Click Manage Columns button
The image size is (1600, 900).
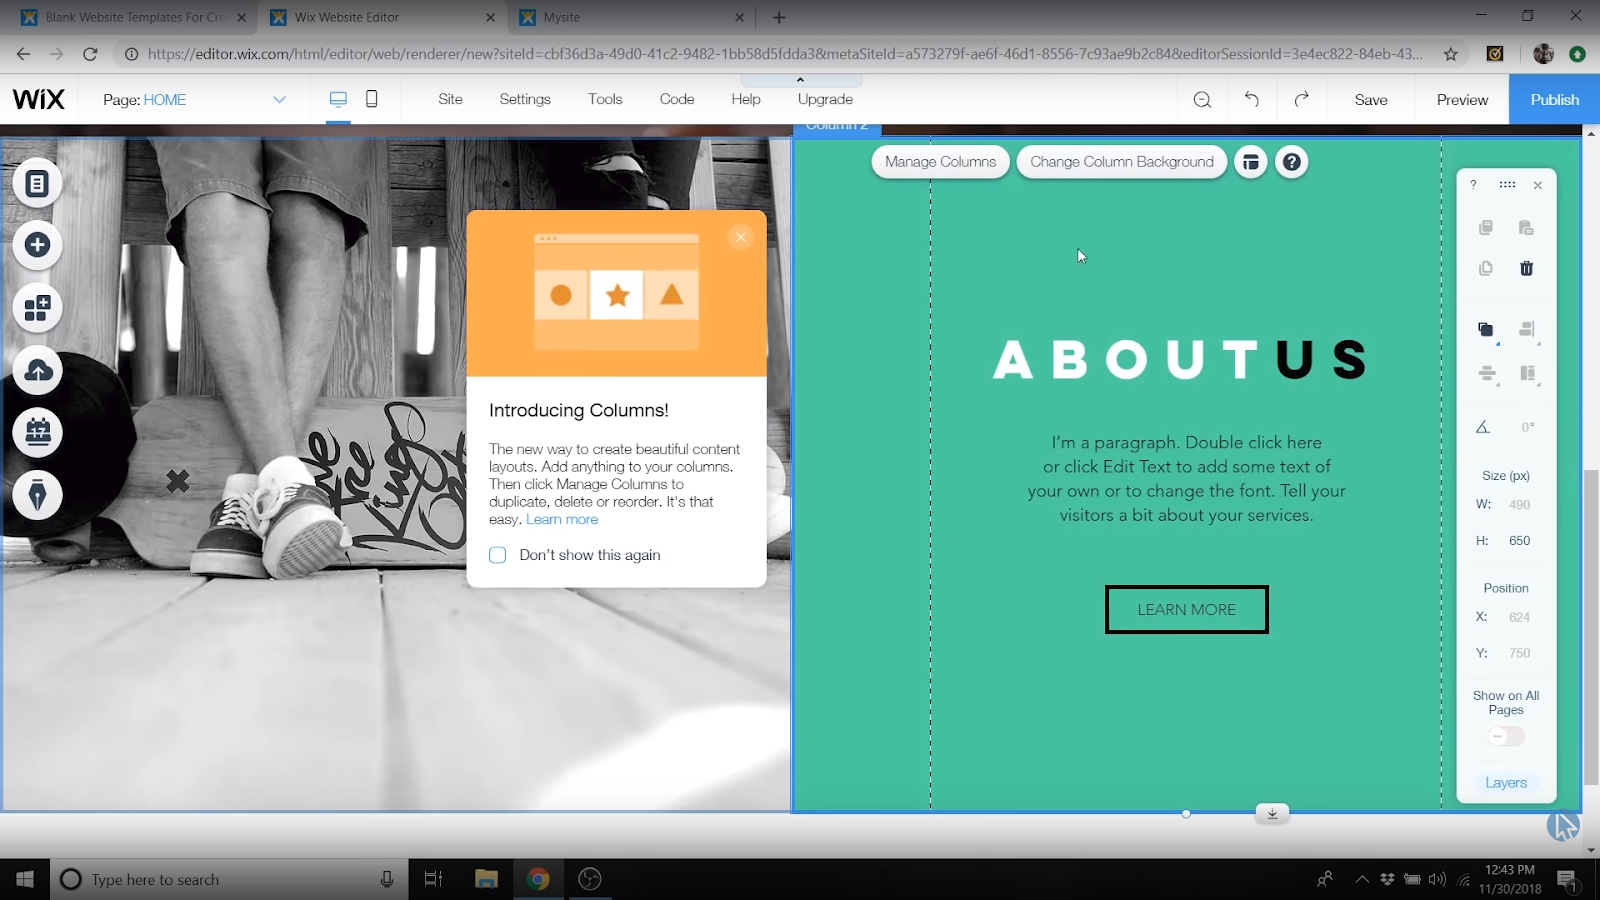940,162
